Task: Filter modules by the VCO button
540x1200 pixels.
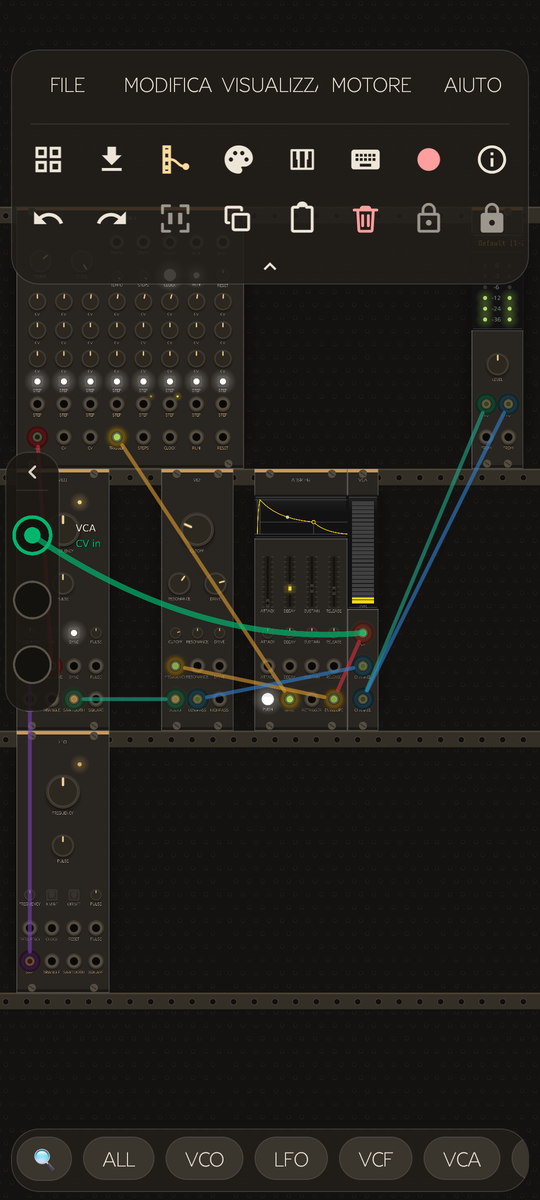Action: [205, 1159]
